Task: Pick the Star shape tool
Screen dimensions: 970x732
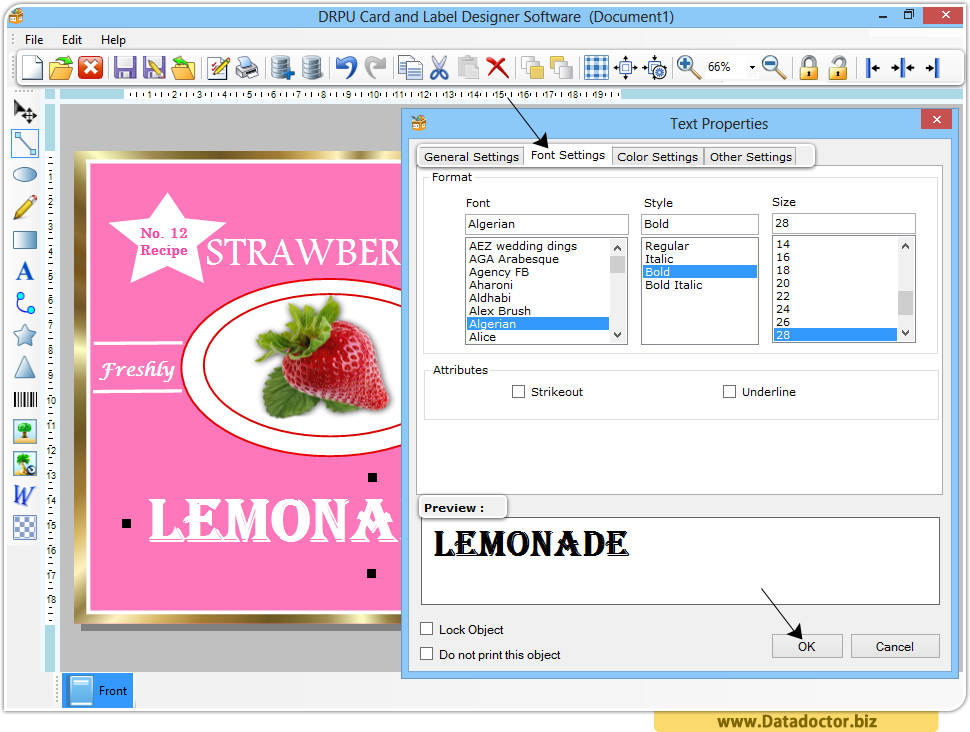Action: (24, 335)
